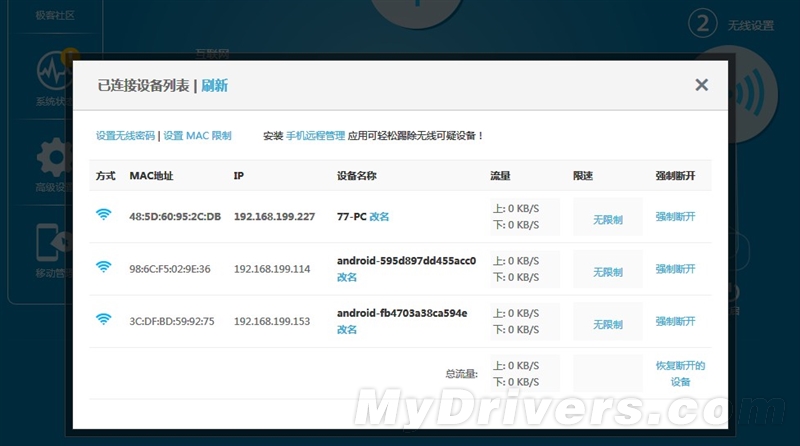
Task: Open 系统状态 monitor icon in sidebar
Action: pos(52,76)
